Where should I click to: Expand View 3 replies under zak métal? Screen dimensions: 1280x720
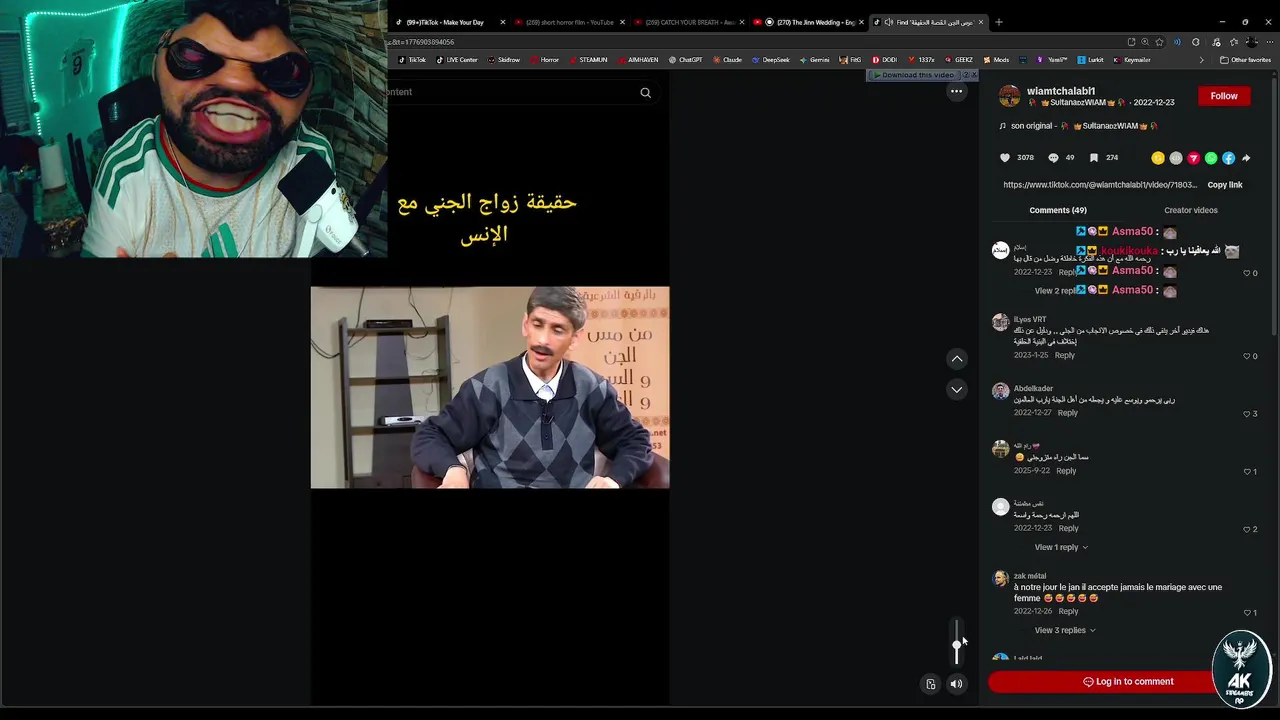1065,630
